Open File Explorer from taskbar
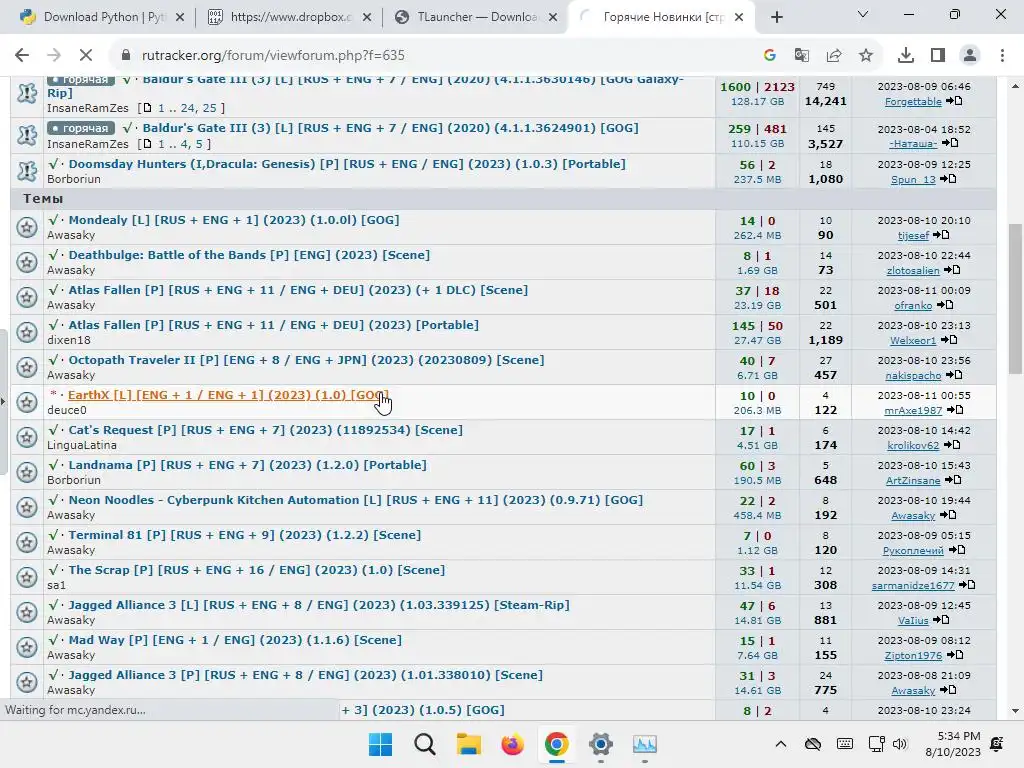Viewport: 1024px width, 768px height. tap(468, 744)
